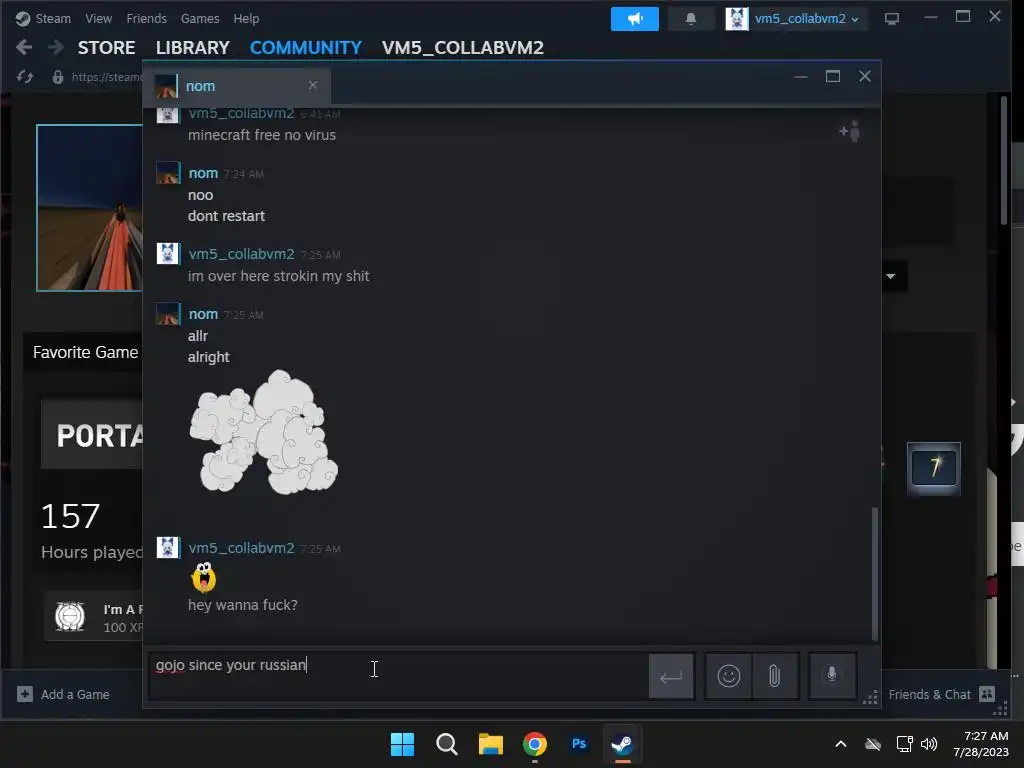Close the nom chat tab
The width and height of the screenshot is (1024, 768).
pos(313,86)
